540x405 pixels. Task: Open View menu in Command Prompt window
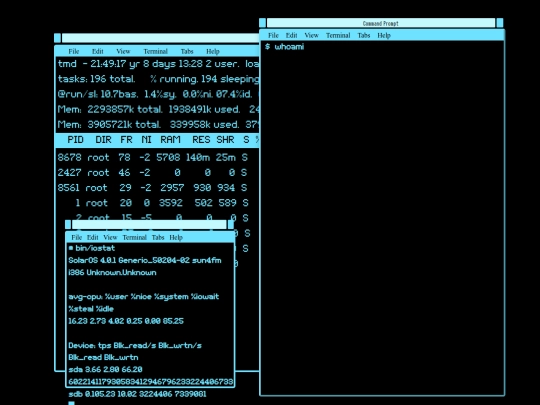click(x=311, y=35)
